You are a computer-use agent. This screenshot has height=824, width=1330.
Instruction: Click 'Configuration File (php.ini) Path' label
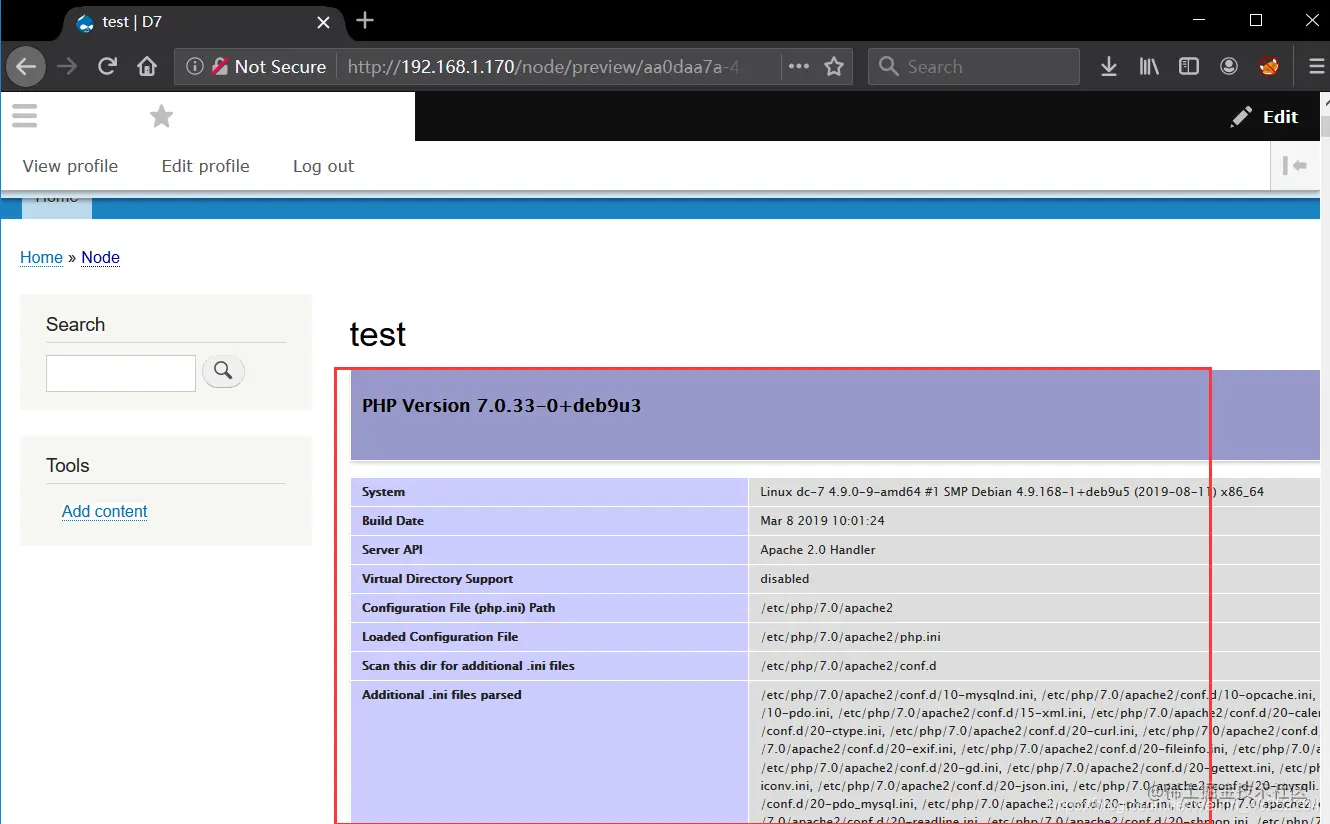pyautogui.click(x=458, y=608)
